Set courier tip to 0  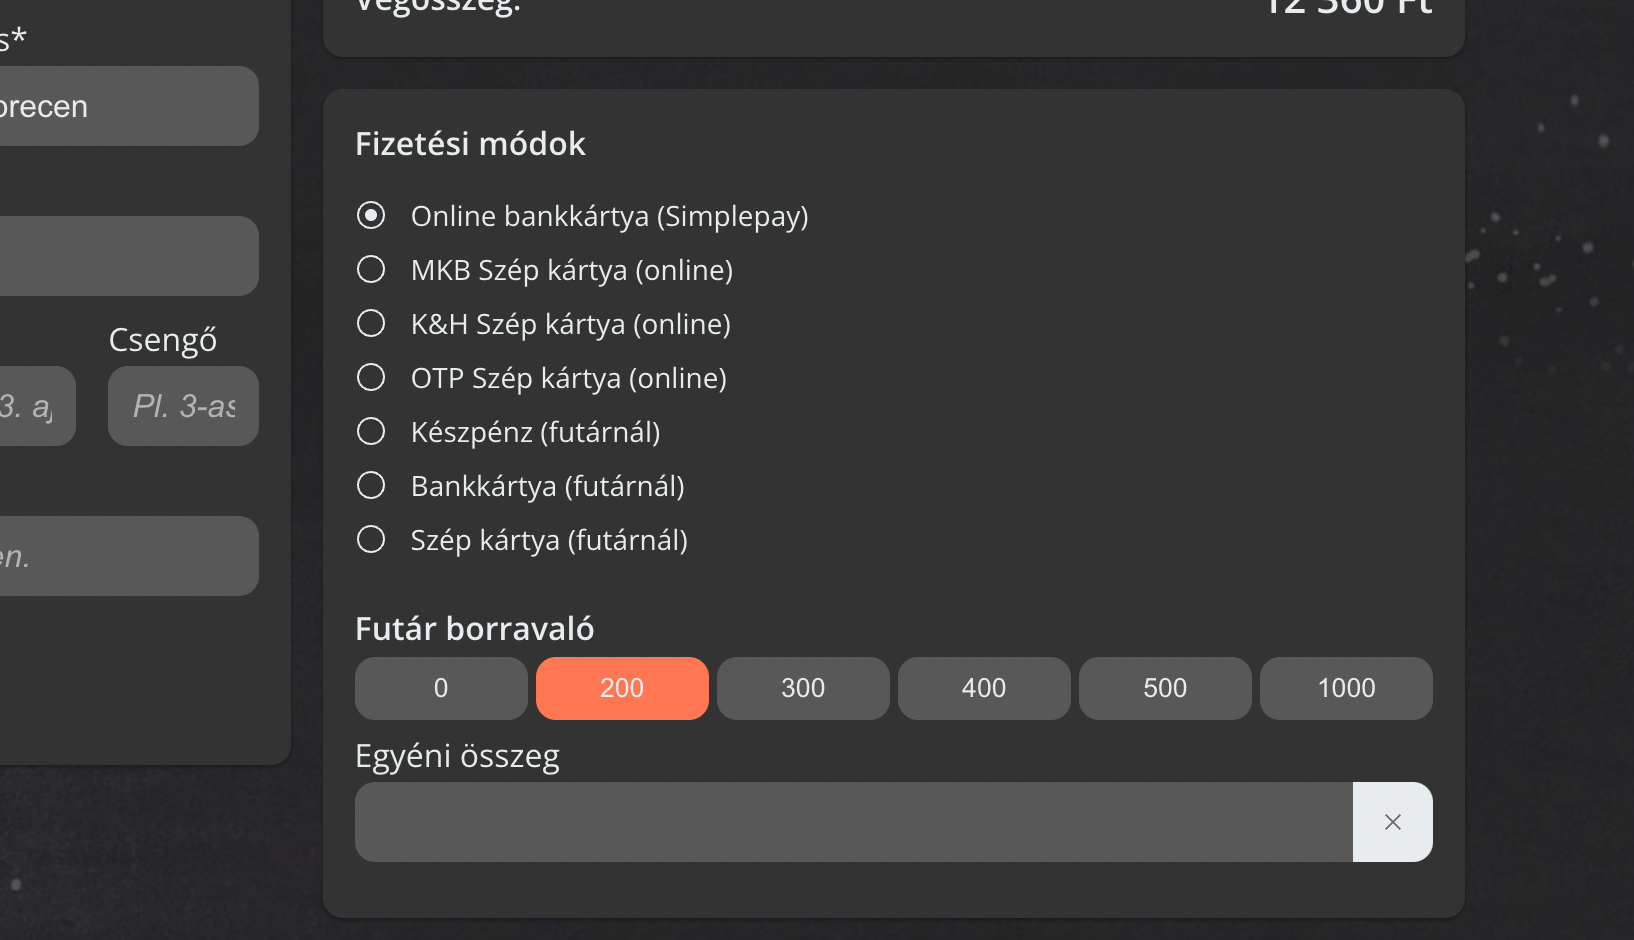[x=441, y=688]
